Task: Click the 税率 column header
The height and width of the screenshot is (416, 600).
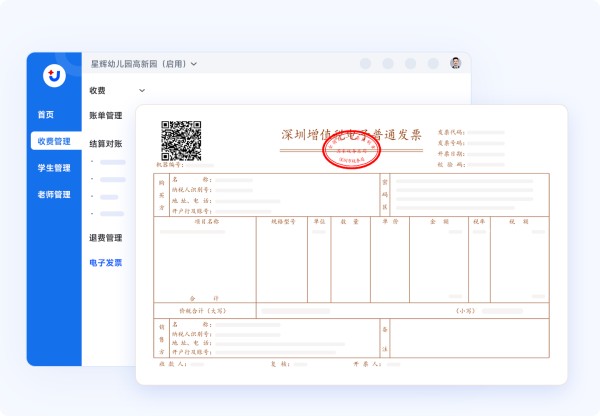Action: [x=479, y=222]
